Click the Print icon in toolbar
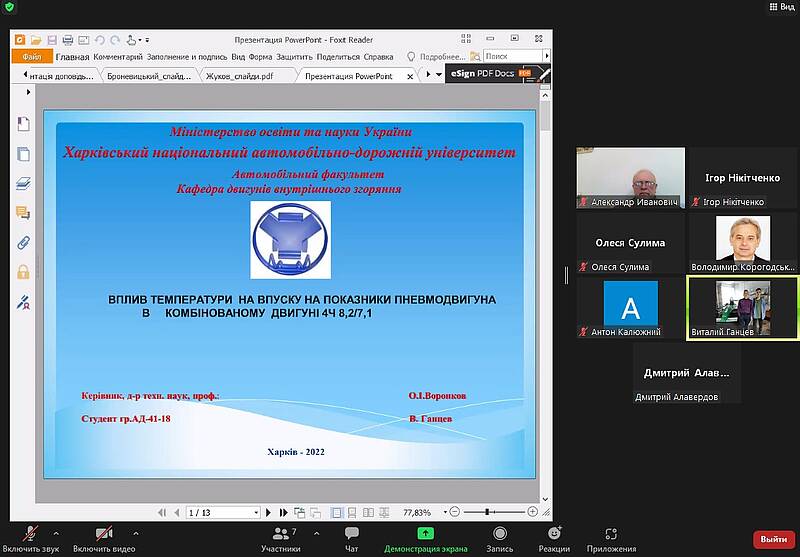This screenshot has width=800, height=557. click(x=67, y=40)
